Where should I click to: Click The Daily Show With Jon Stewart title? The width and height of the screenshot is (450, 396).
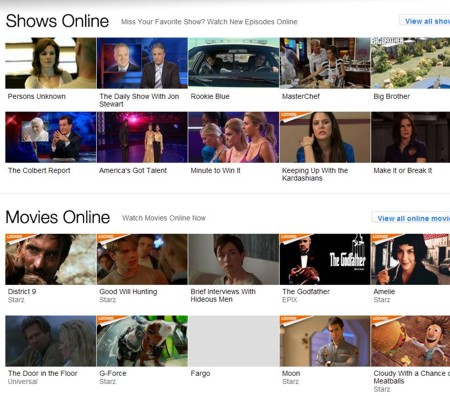(x=139, y=100)
